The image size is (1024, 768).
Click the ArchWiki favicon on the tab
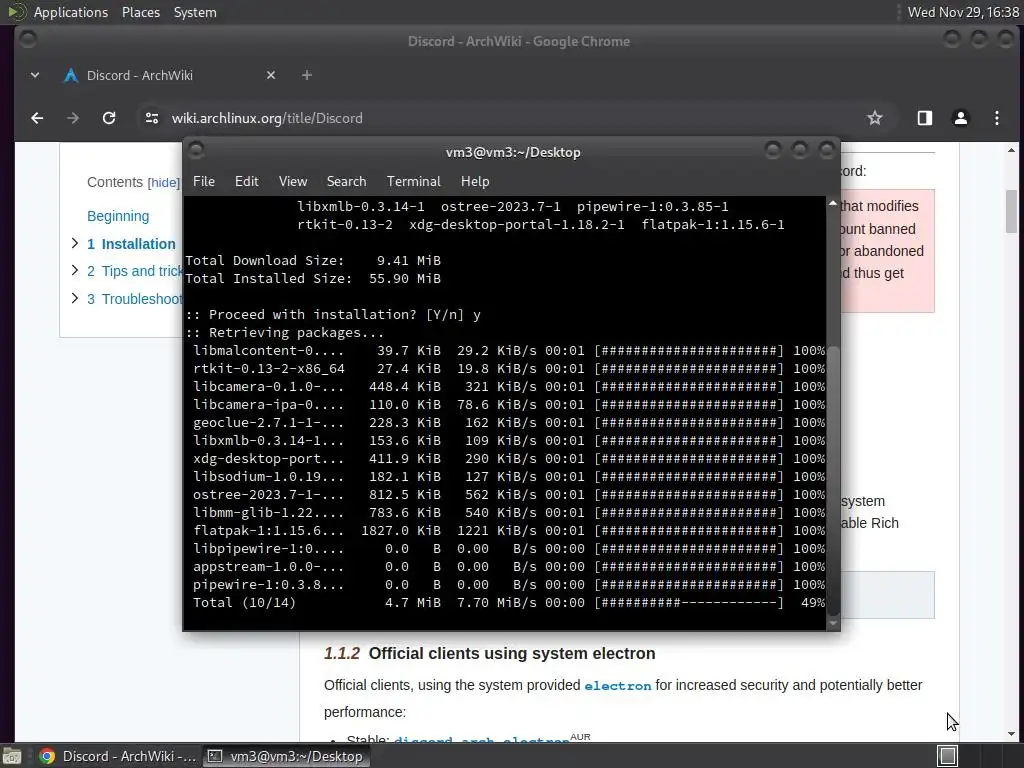pyautogui.click(x=71, y=75)
